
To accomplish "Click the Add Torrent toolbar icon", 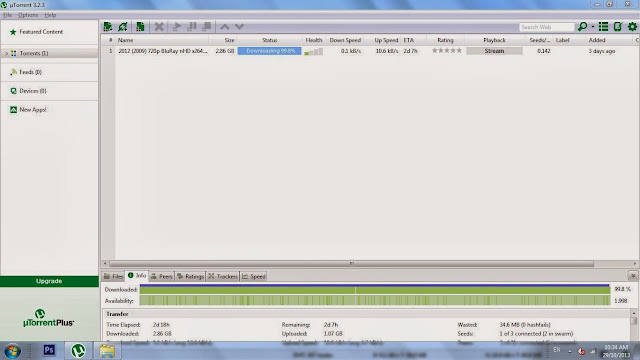I will point(108,27).
